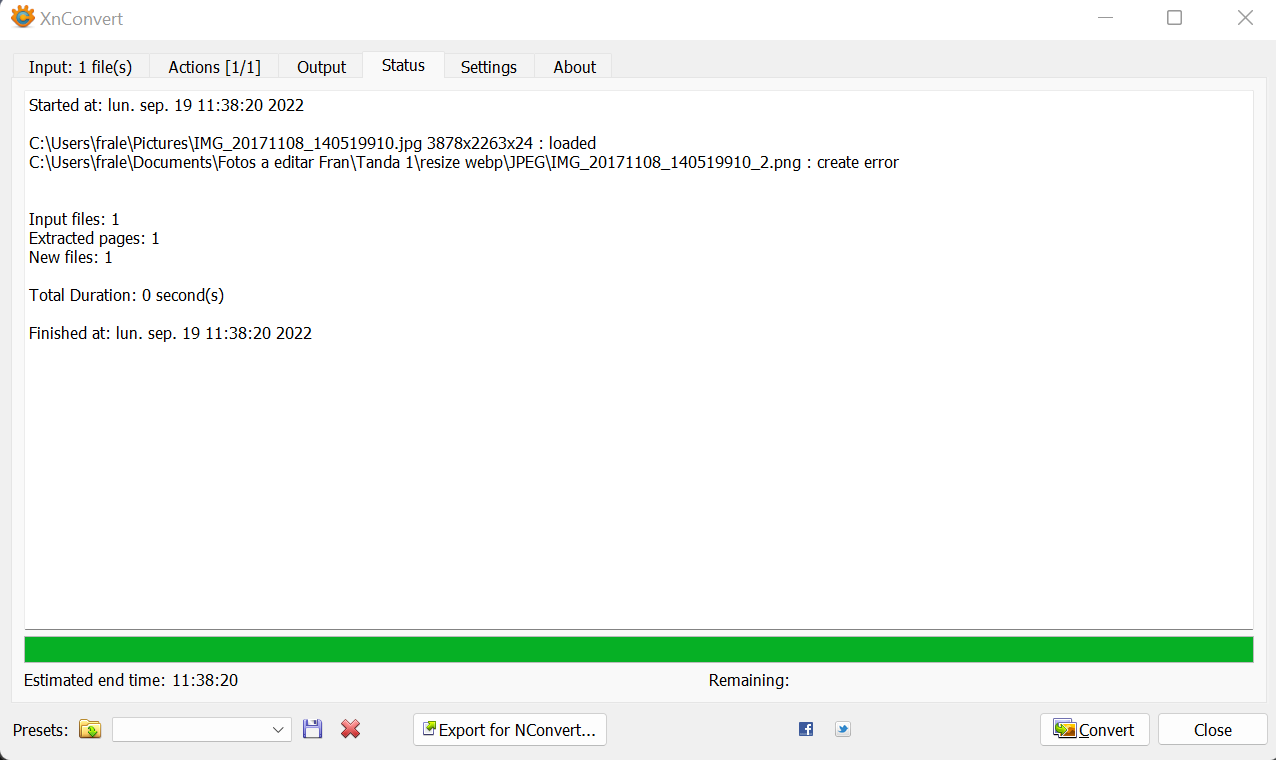Save preset with the floppy disk icon
The height and width of the screenshot is (760, 1276).
click(313, 729)
